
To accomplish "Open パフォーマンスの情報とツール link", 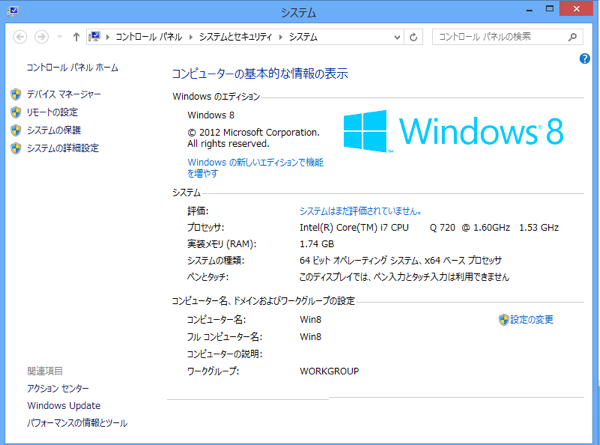I will point(77,423).
